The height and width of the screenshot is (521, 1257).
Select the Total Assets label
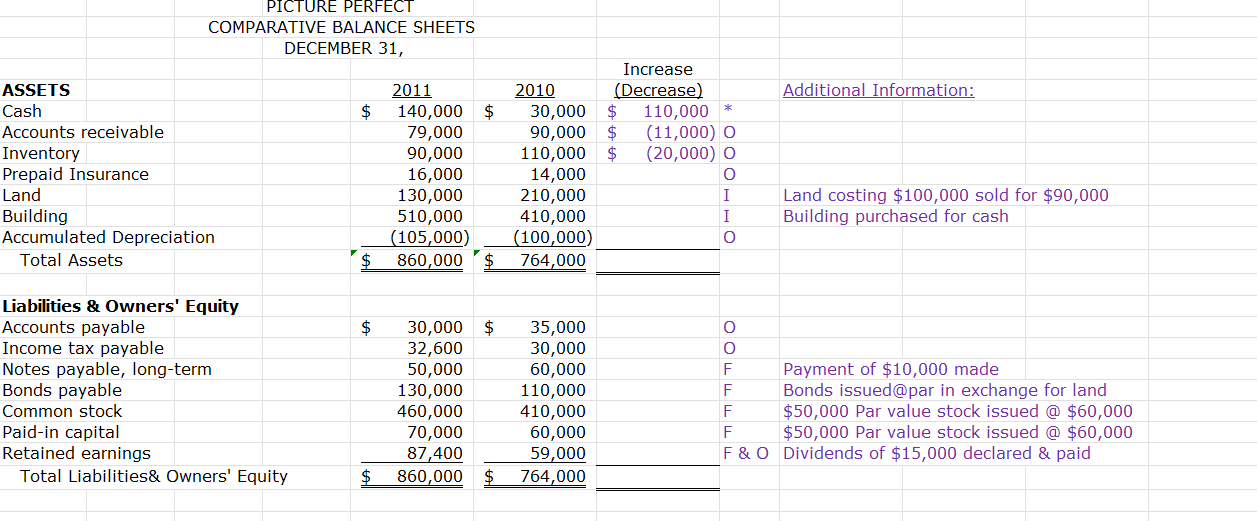coord(71,260)
